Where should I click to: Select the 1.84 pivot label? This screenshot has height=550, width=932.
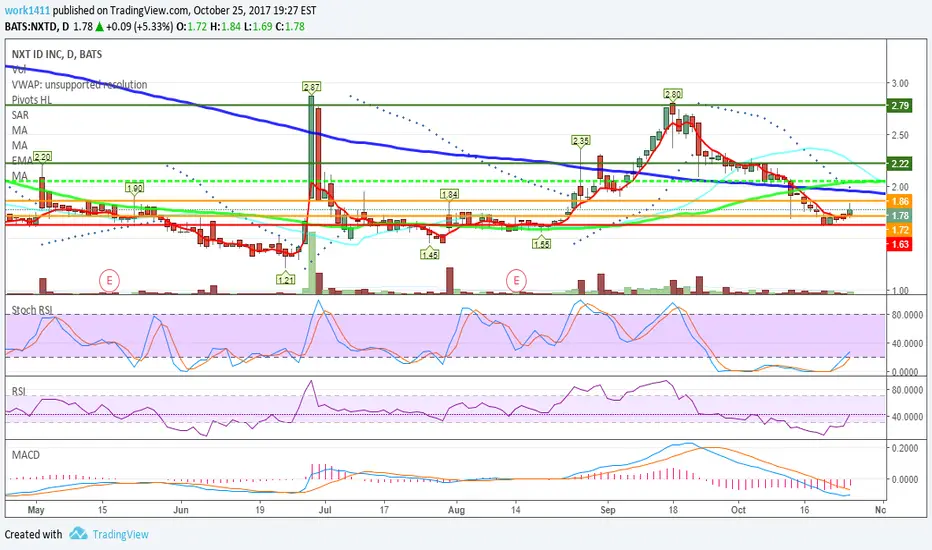tap(449, 194)
